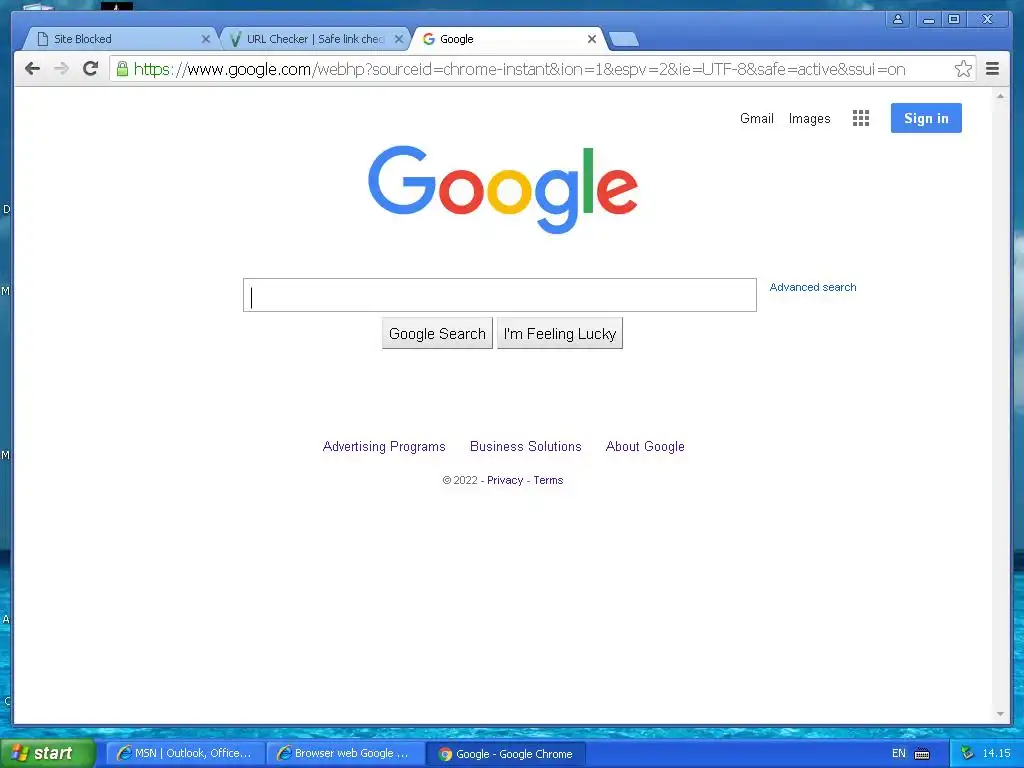Open the Terms link
This screenshot has width=1024, height=768.
point(548,480)
